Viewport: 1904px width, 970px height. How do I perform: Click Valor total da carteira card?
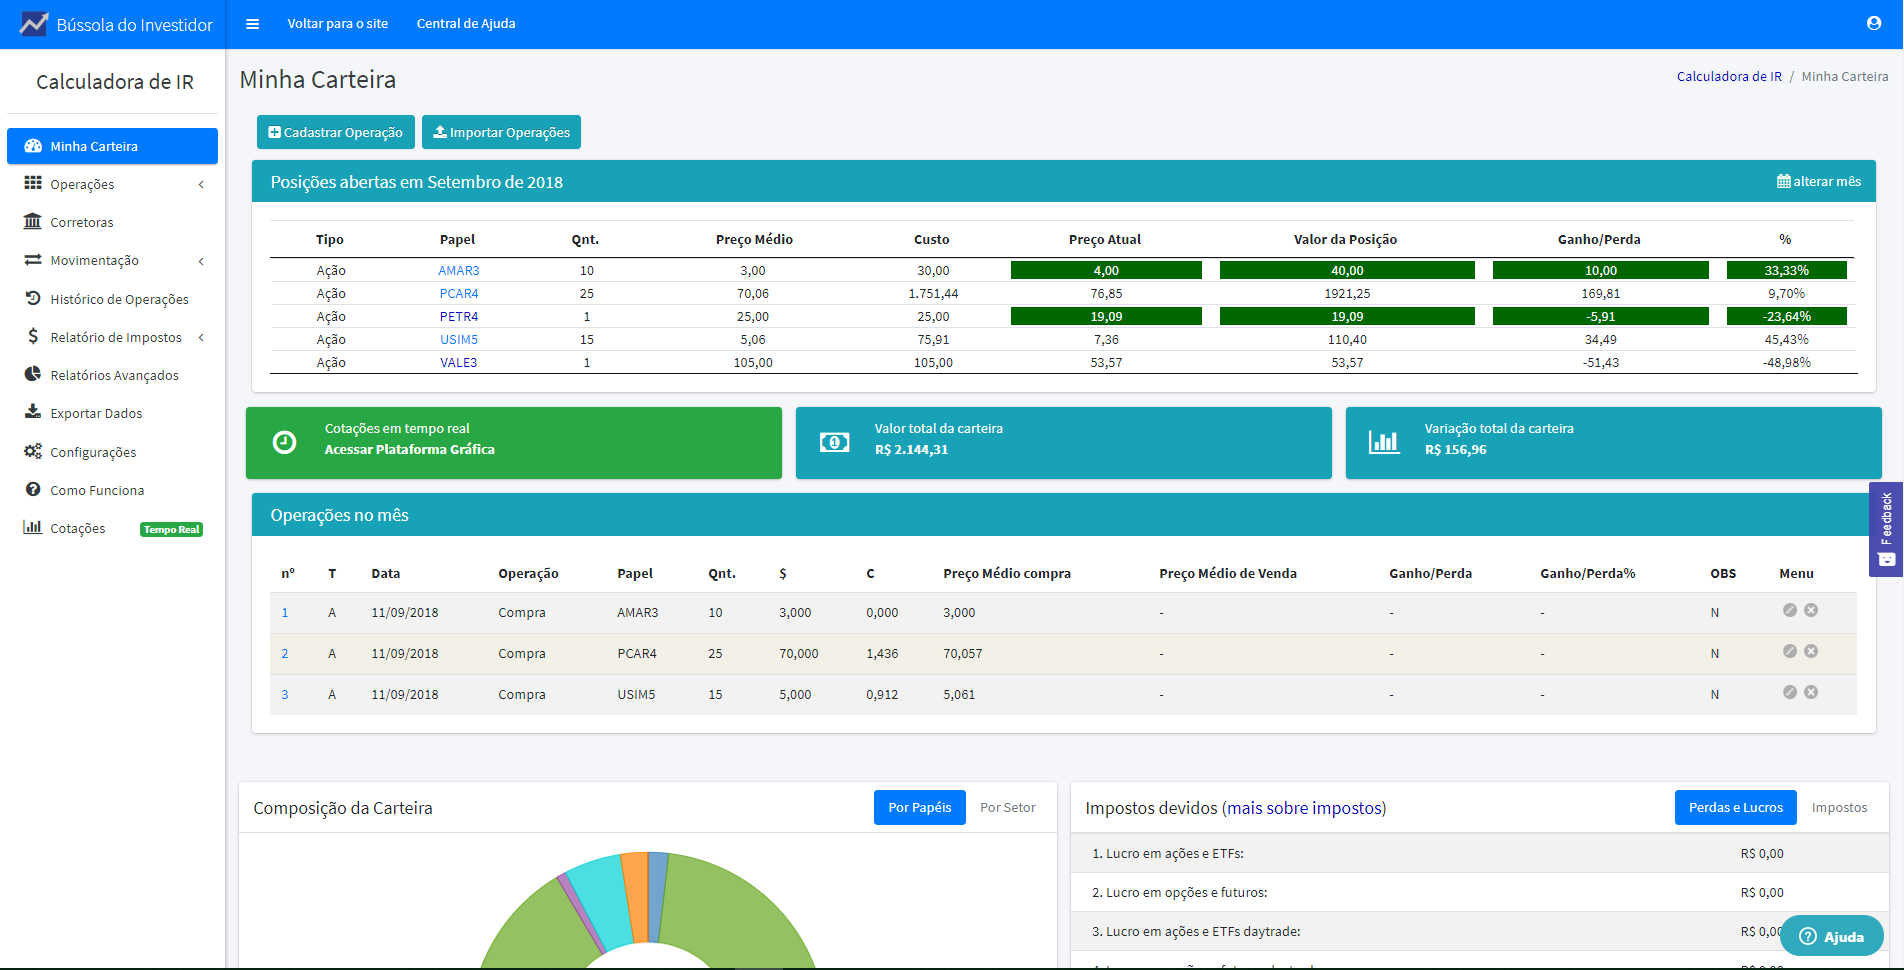pyautogui.click(x=1063, y=442)
